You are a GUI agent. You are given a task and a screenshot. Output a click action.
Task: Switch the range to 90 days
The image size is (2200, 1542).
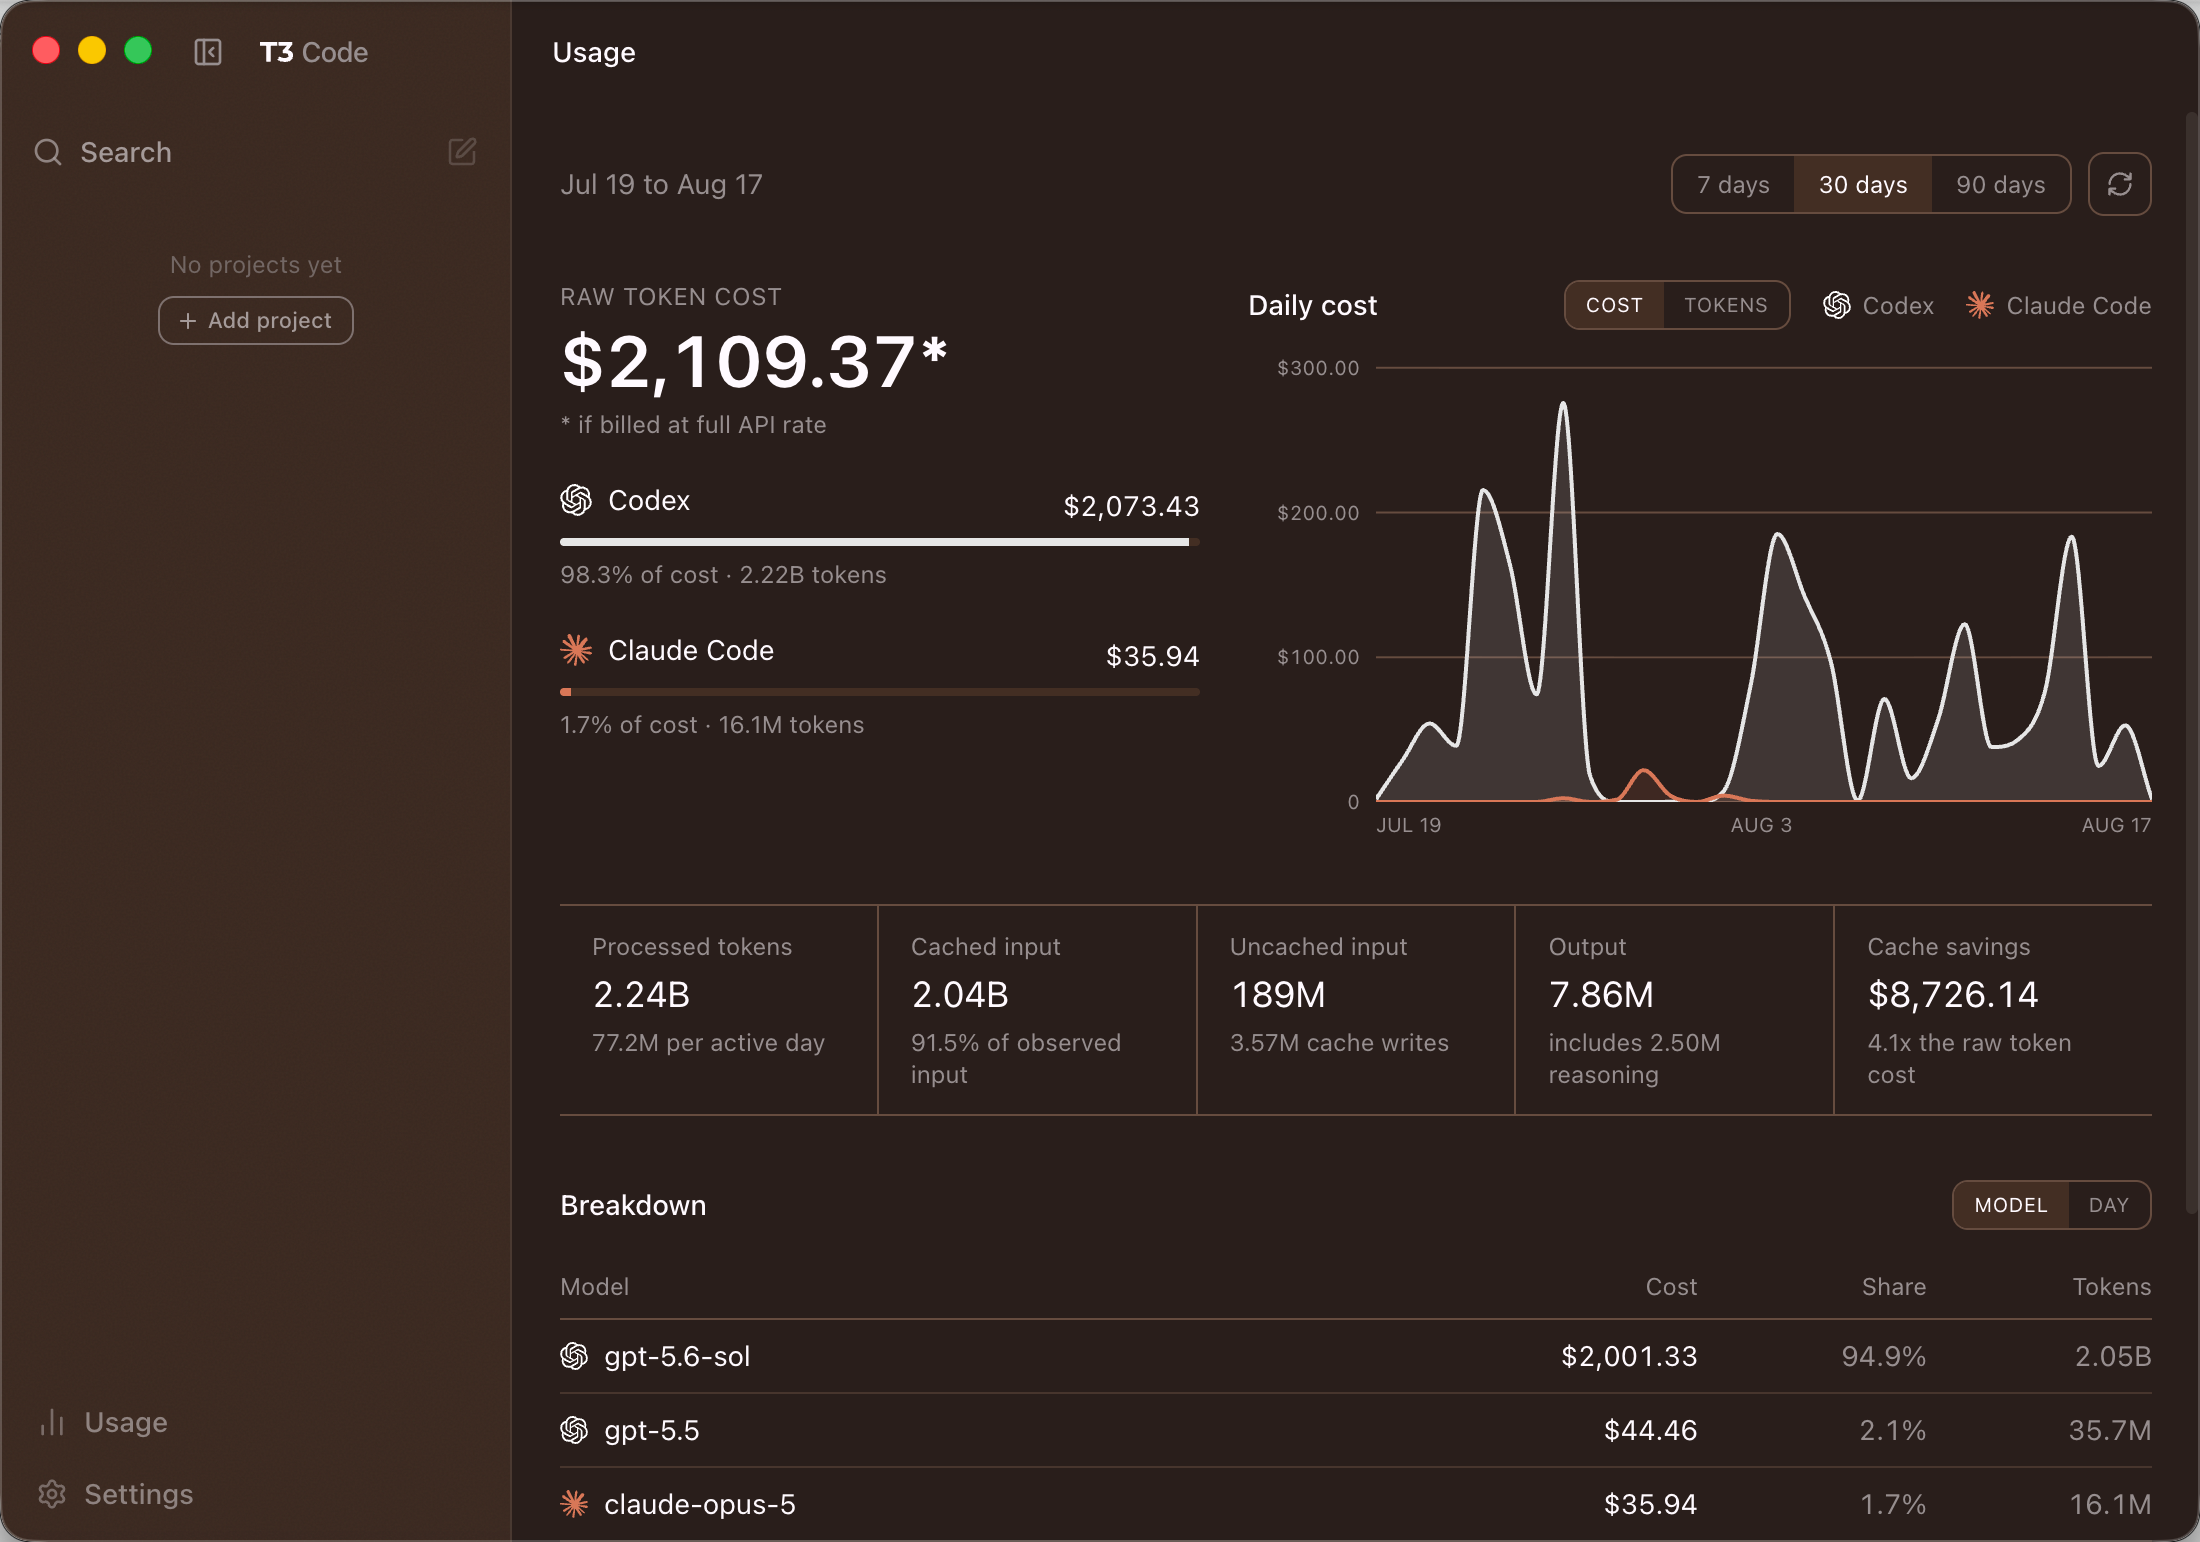tap(2000, 184)
